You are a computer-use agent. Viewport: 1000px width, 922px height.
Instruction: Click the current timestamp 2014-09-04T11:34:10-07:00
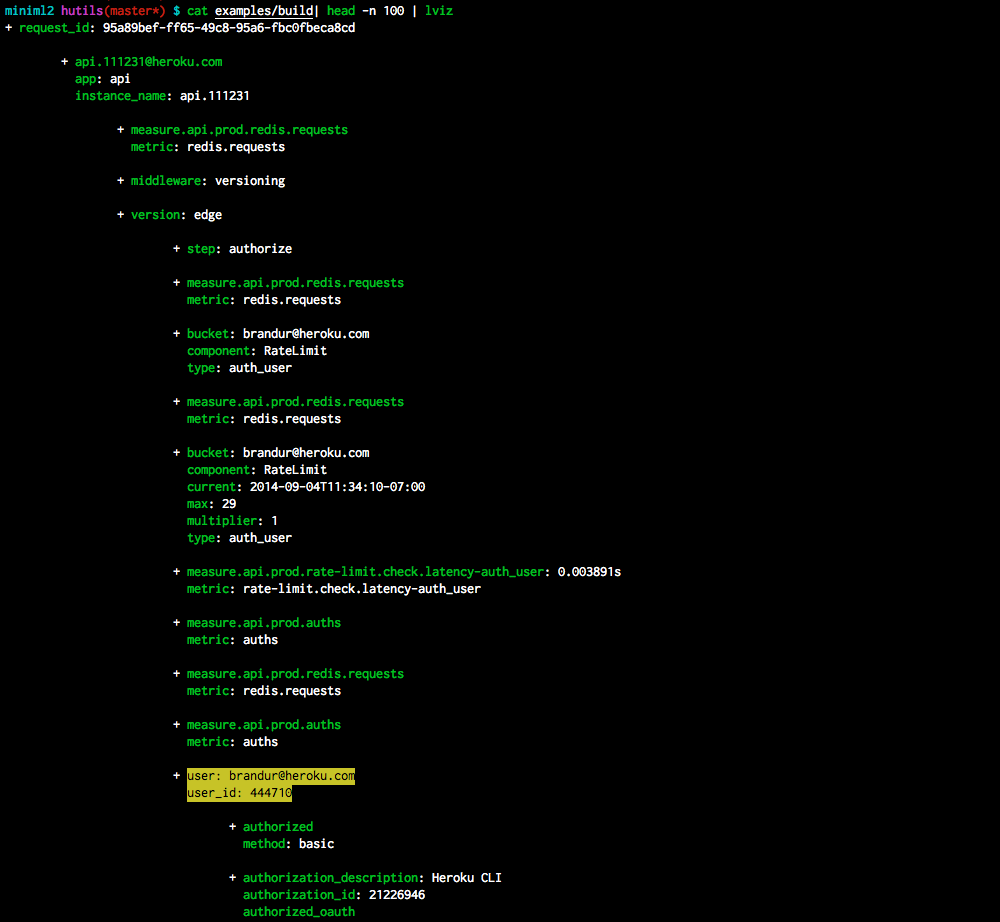337,487
